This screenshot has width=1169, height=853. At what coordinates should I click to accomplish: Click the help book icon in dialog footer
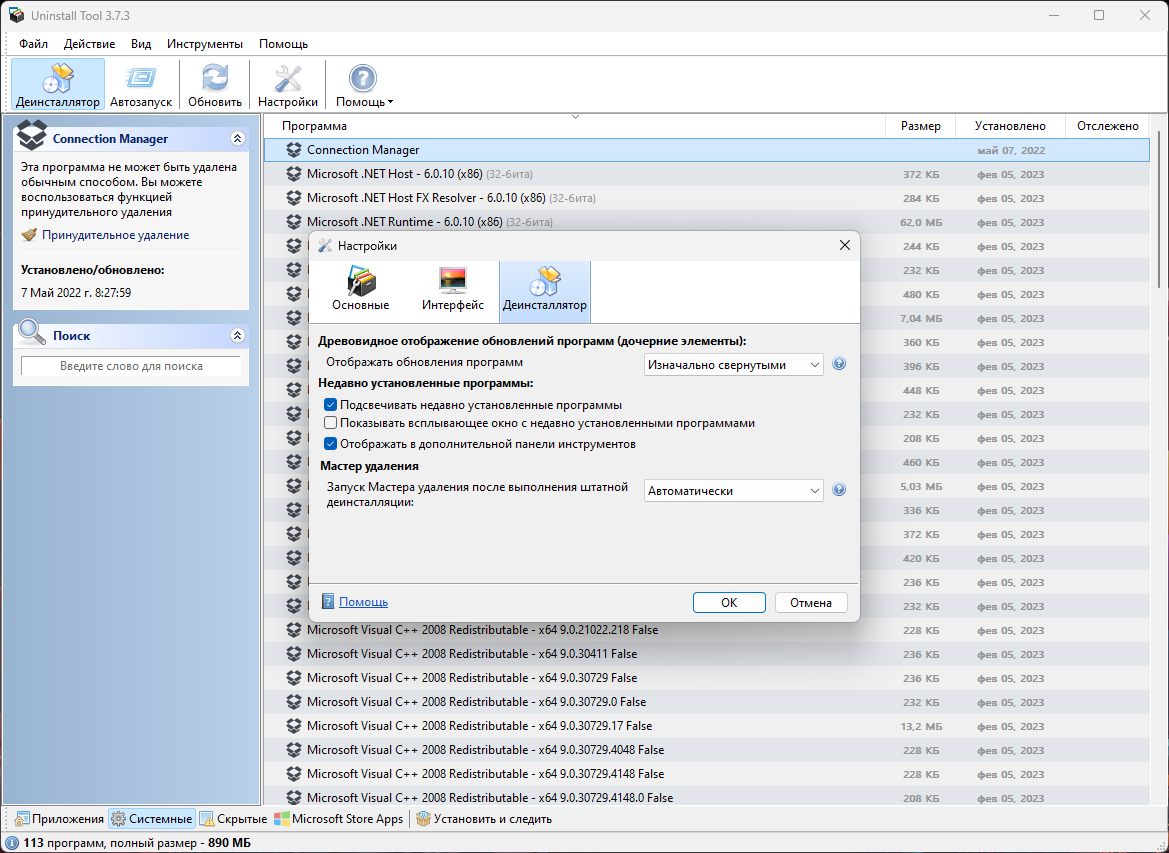click(x=328, y=602)
